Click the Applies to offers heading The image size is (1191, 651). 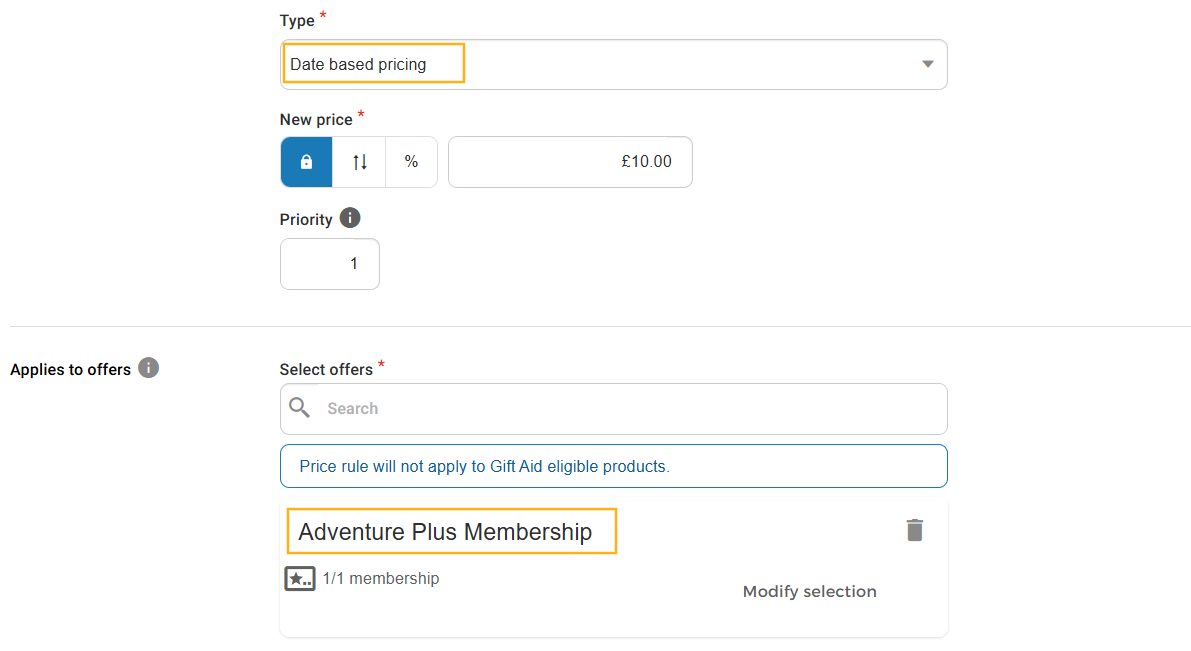click(71, 369)
